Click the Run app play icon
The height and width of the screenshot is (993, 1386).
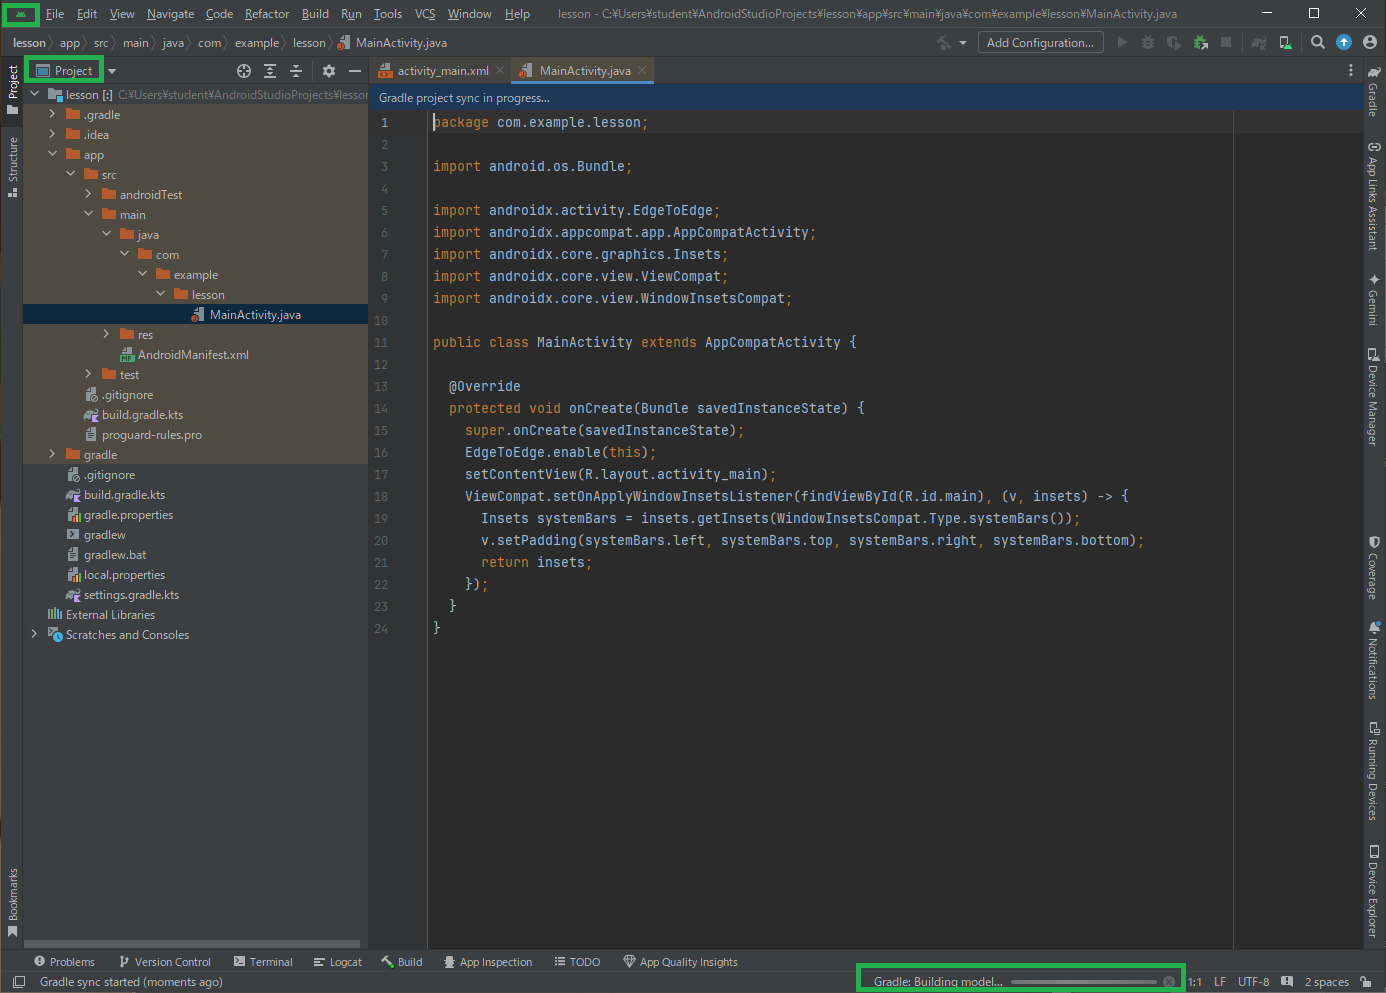[x=1122, y=43]
